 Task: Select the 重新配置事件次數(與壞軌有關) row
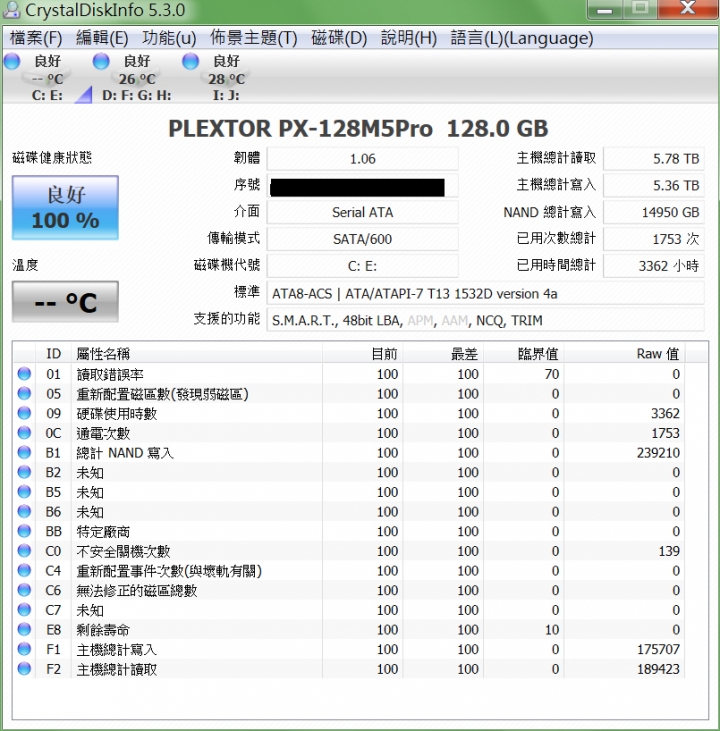point(349,570)
